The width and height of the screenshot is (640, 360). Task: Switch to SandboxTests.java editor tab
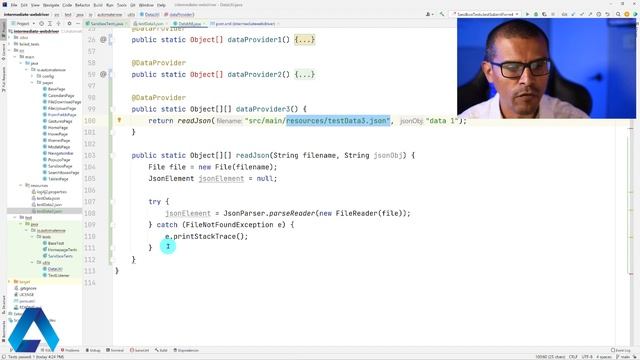coord(107,24)
